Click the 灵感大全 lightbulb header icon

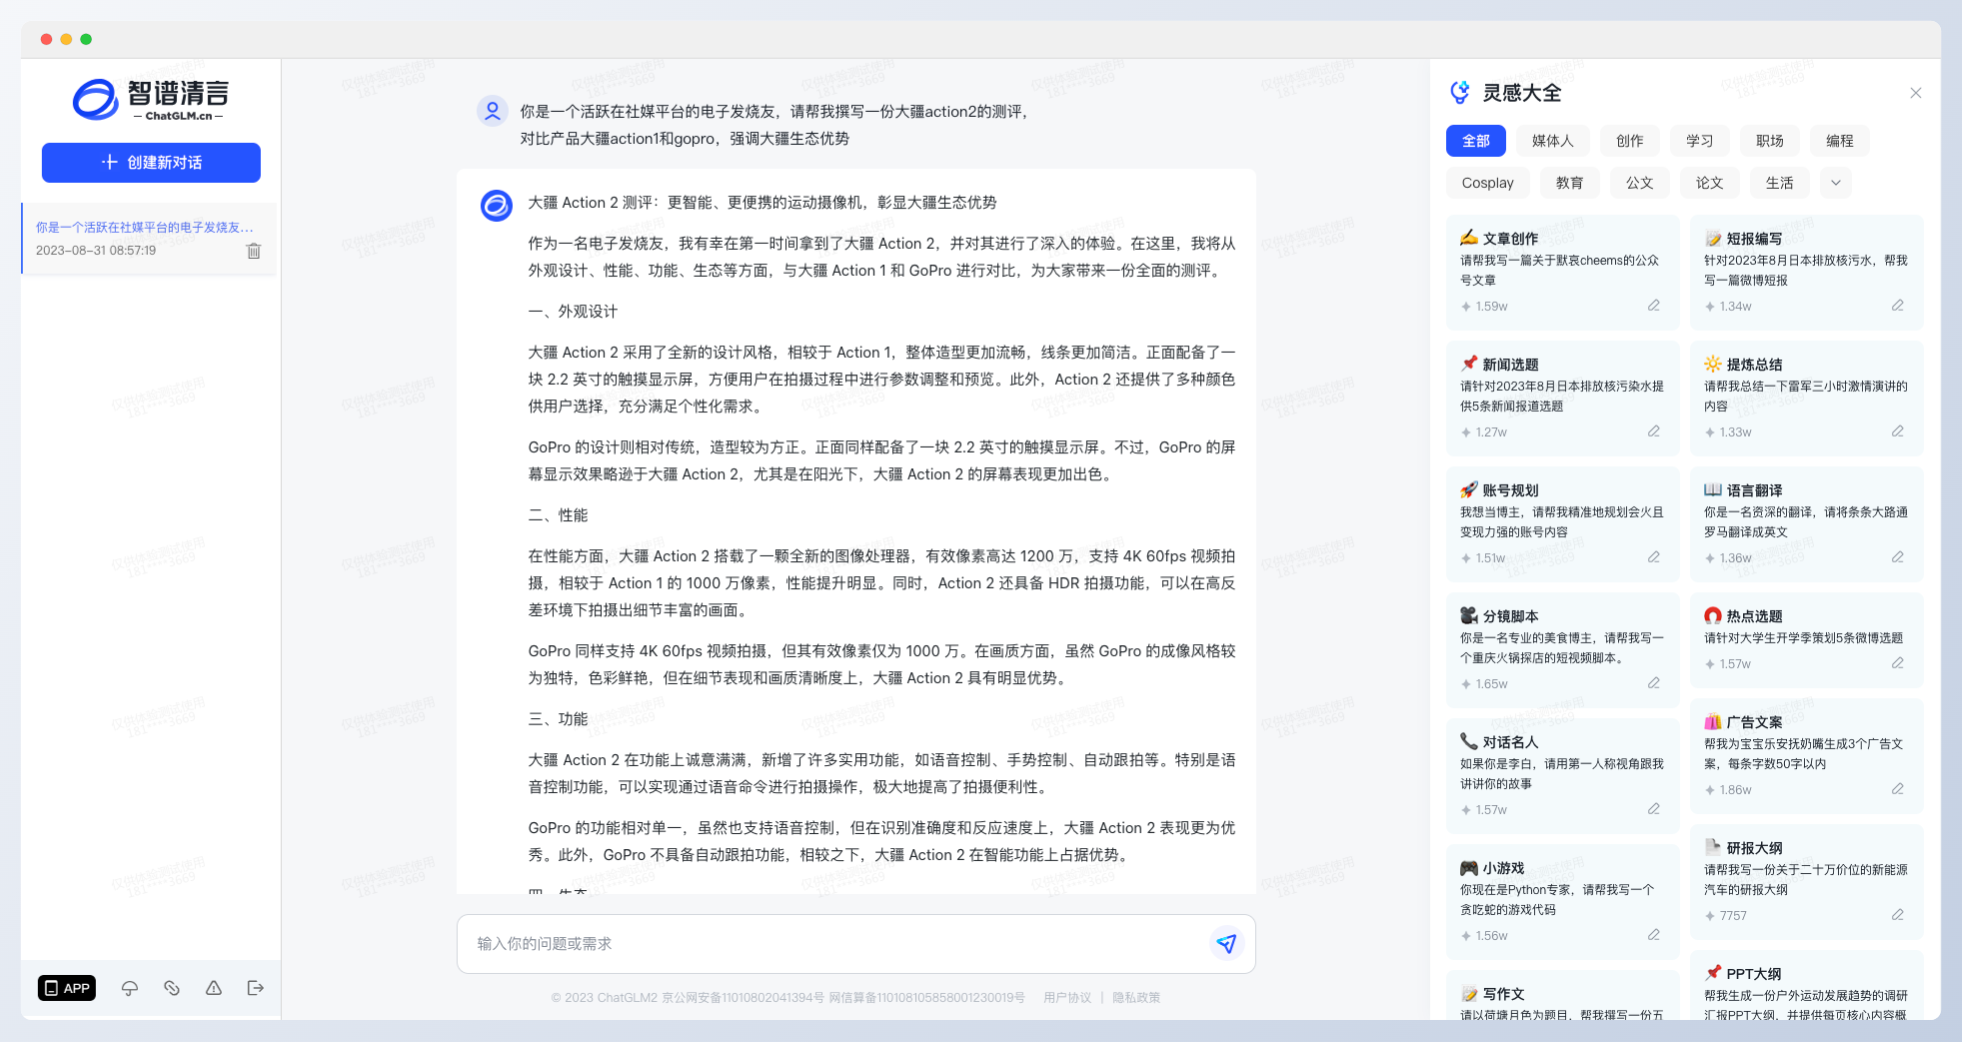click(x=1460, y=93)
